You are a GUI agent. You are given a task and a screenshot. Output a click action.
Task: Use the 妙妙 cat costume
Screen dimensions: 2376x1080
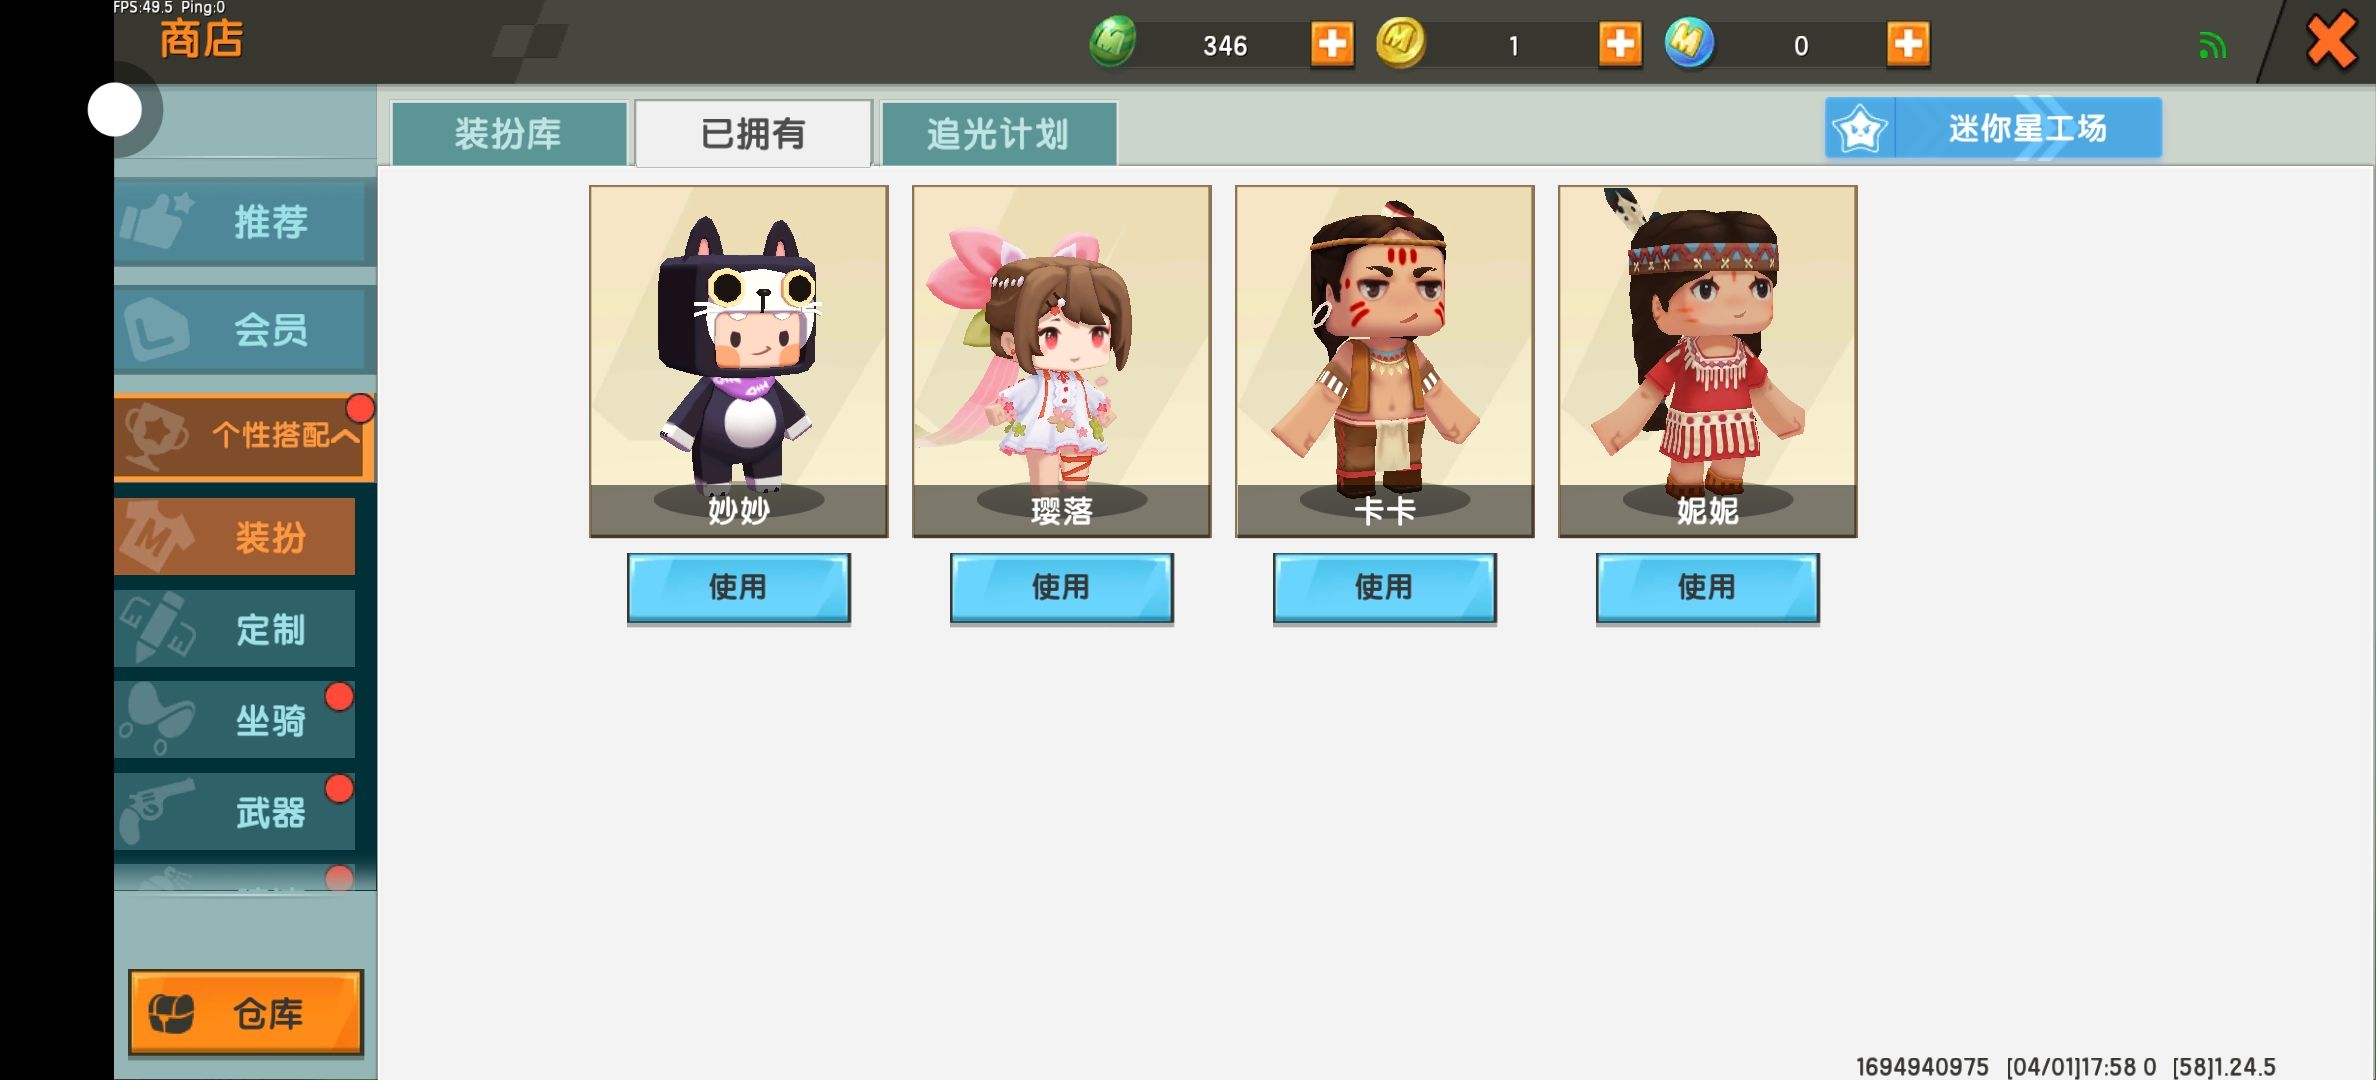pyautogui.click(x=738, y=587)
